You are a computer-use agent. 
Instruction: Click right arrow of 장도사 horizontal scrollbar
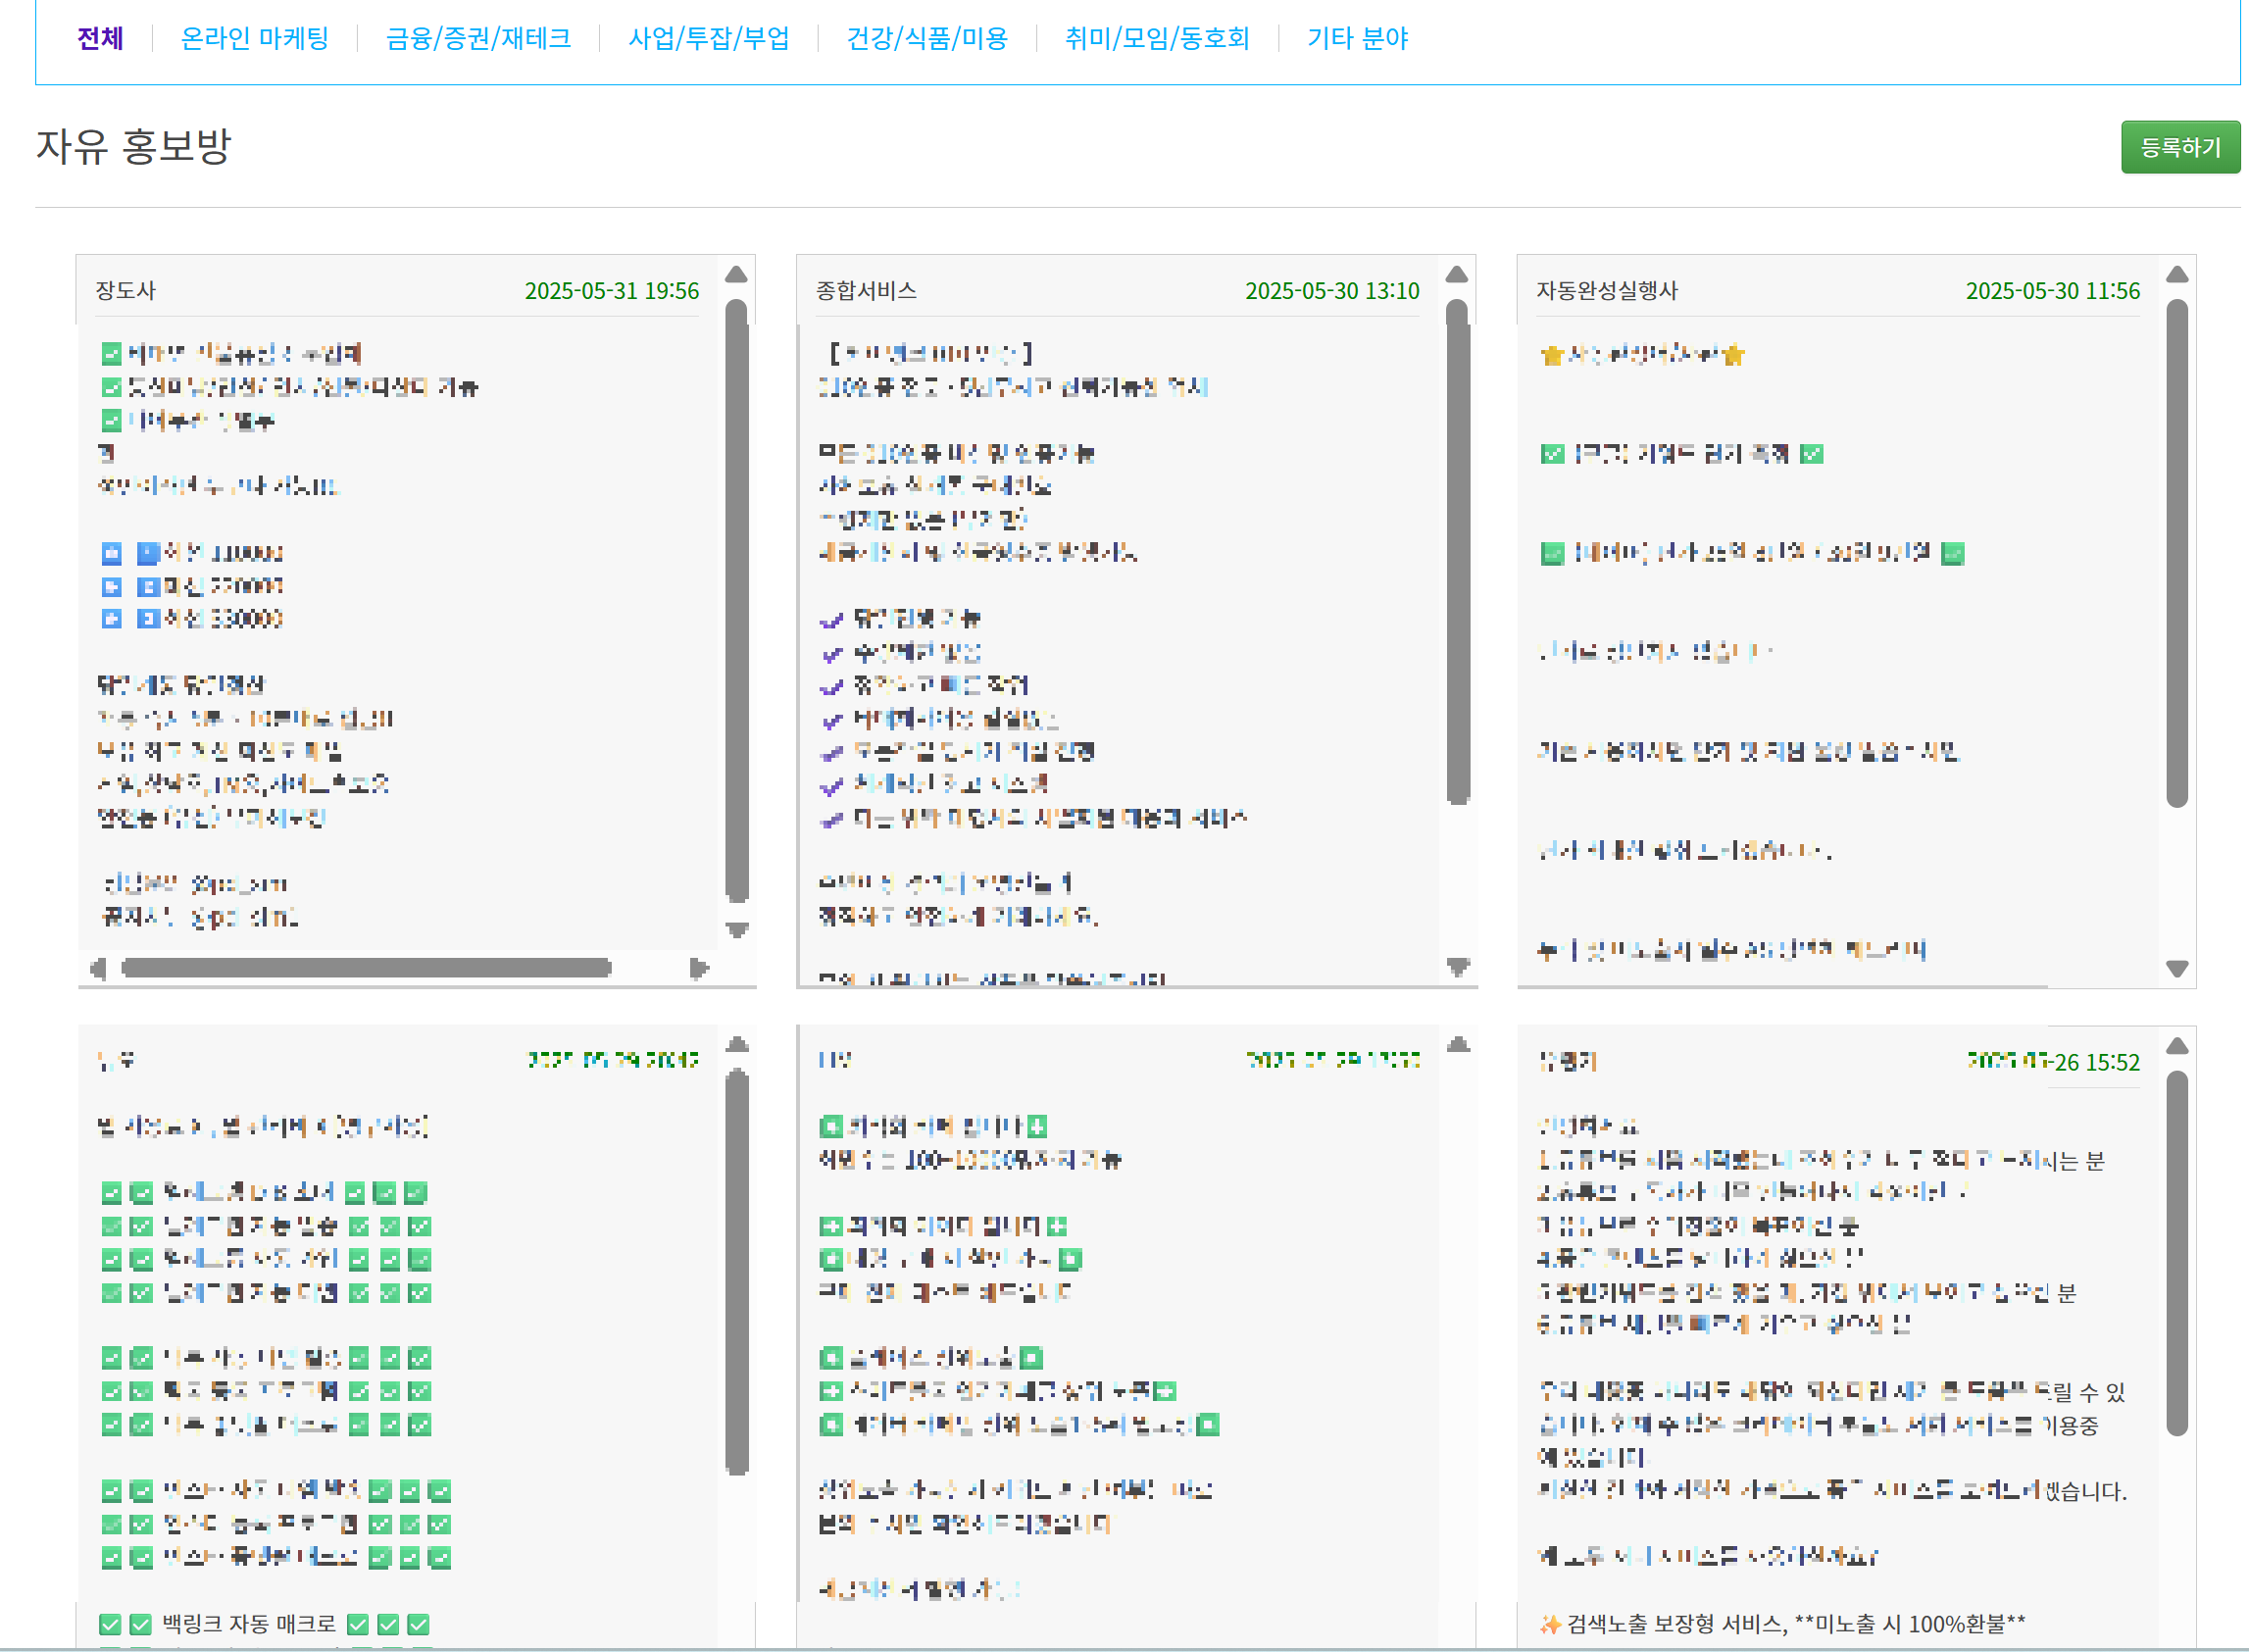click(699, 968)
